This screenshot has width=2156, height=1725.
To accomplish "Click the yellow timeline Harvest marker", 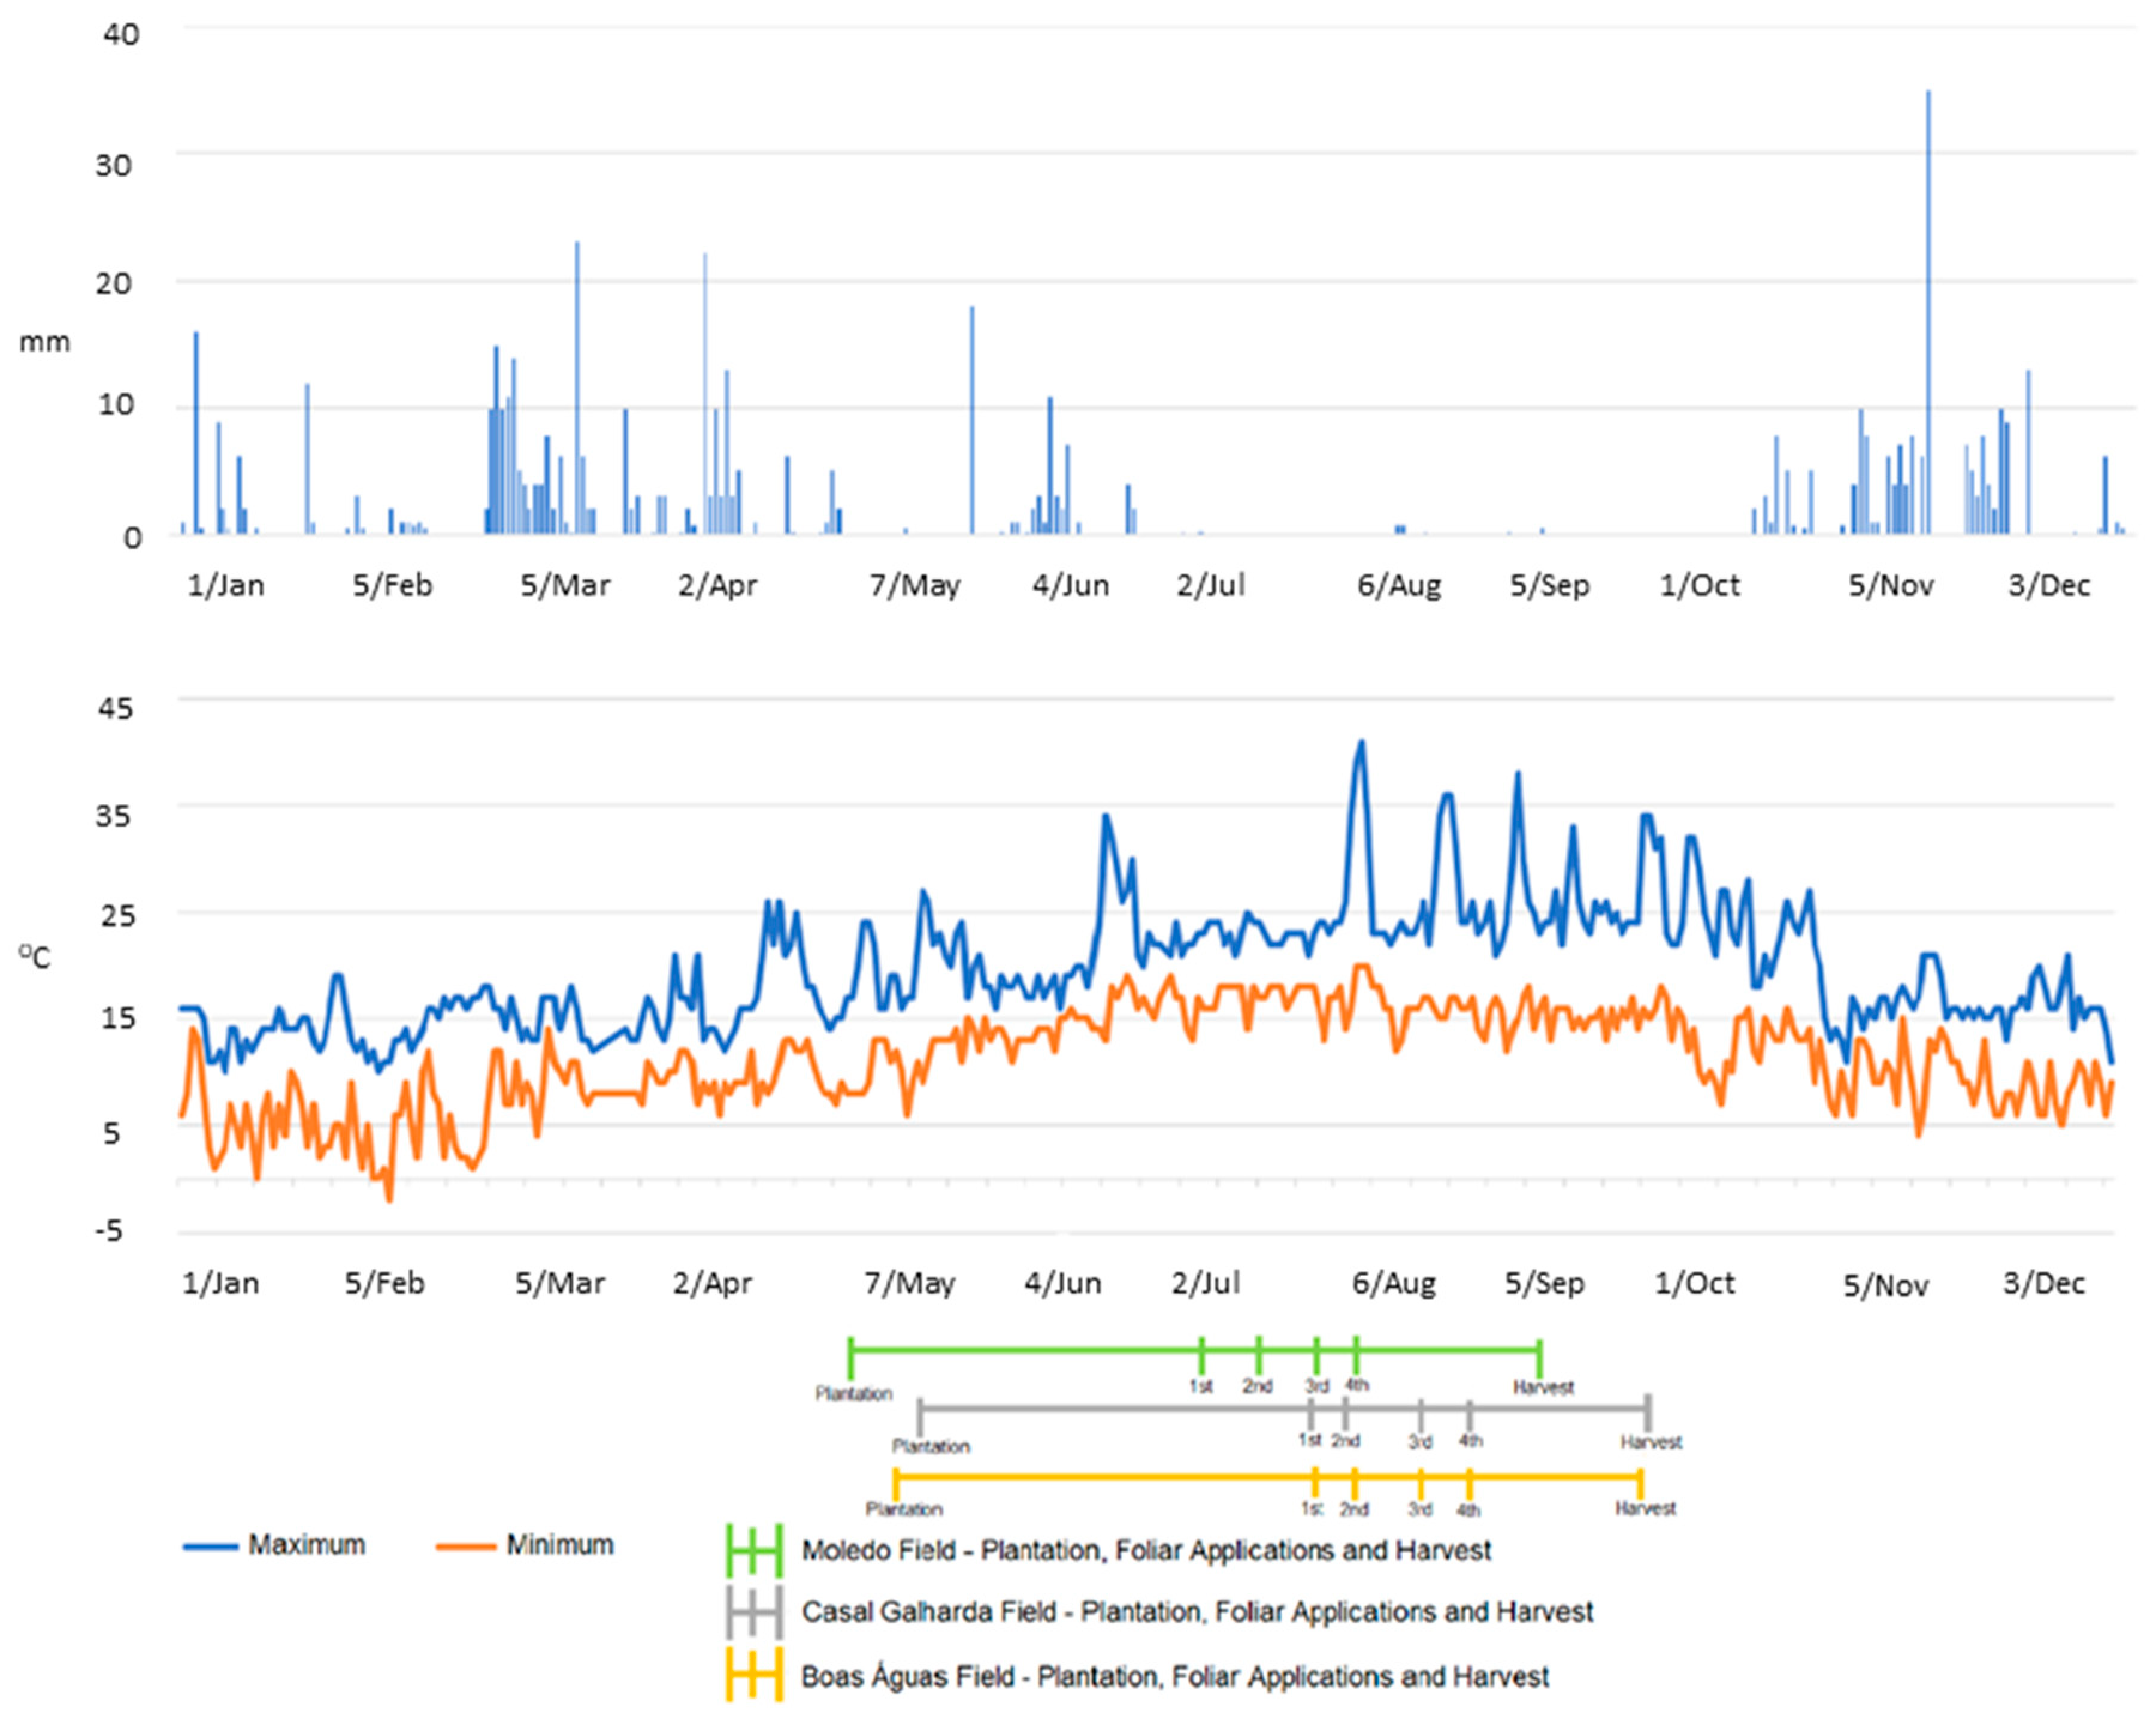I will [1640, 1484].
